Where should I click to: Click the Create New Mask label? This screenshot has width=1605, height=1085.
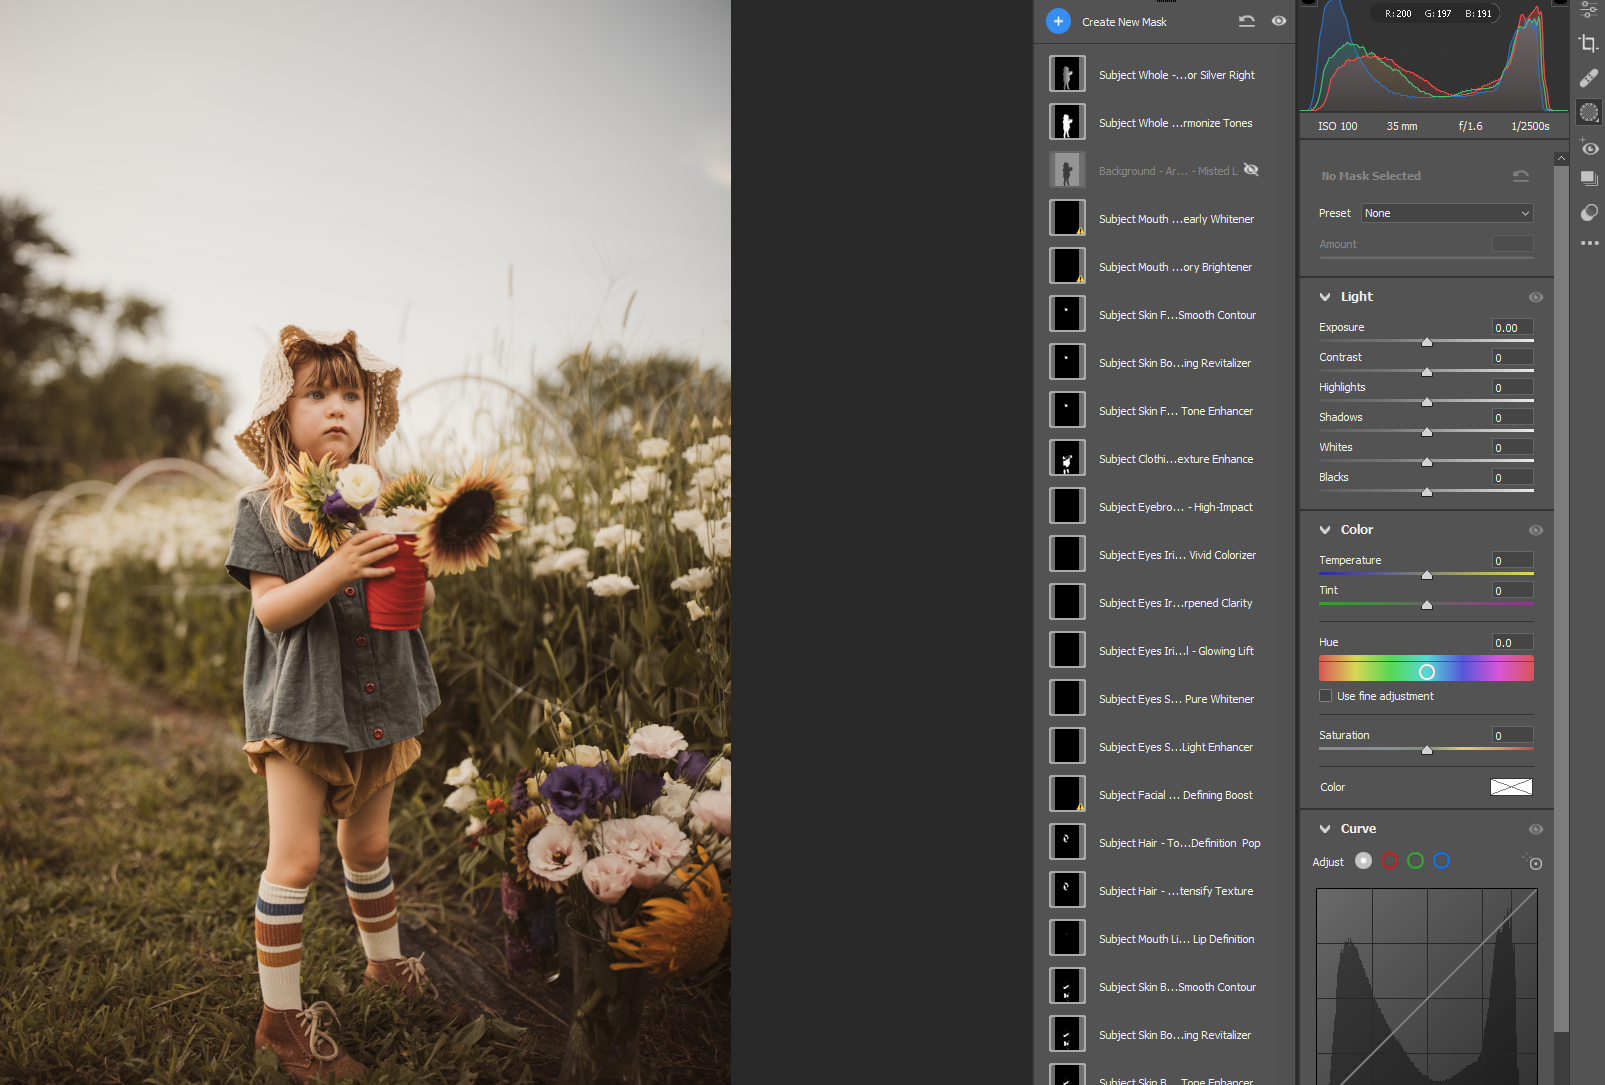click(1124, 22)
